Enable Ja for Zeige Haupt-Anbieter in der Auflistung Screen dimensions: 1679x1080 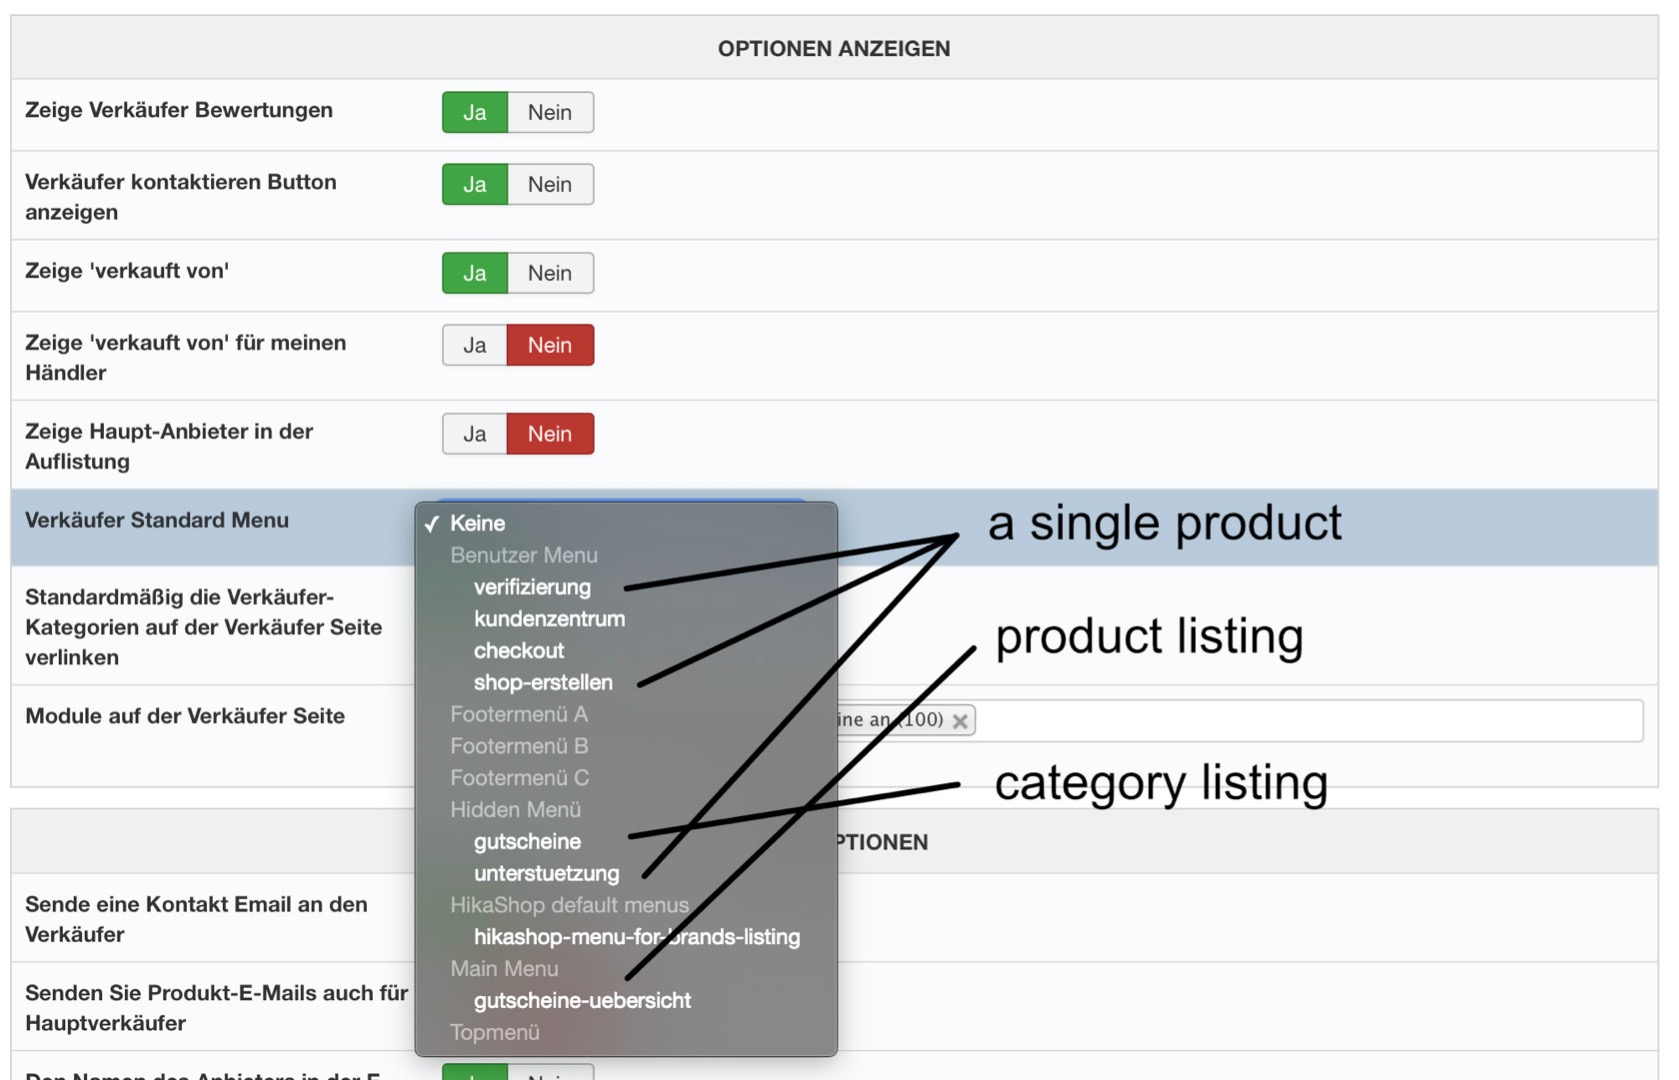click(475, 434)
